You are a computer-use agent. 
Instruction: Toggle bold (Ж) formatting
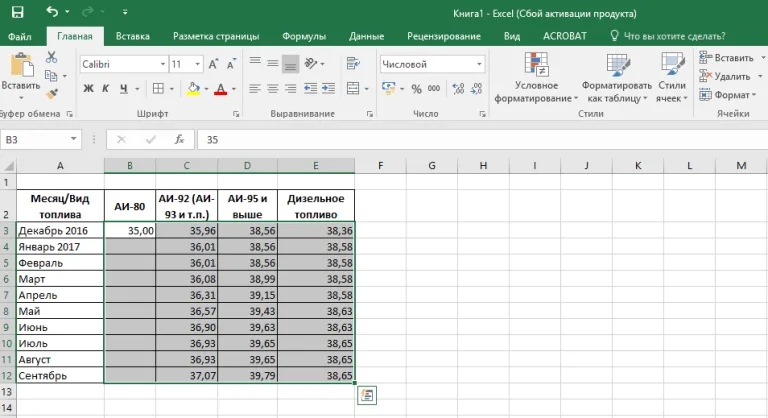[88, 89]
